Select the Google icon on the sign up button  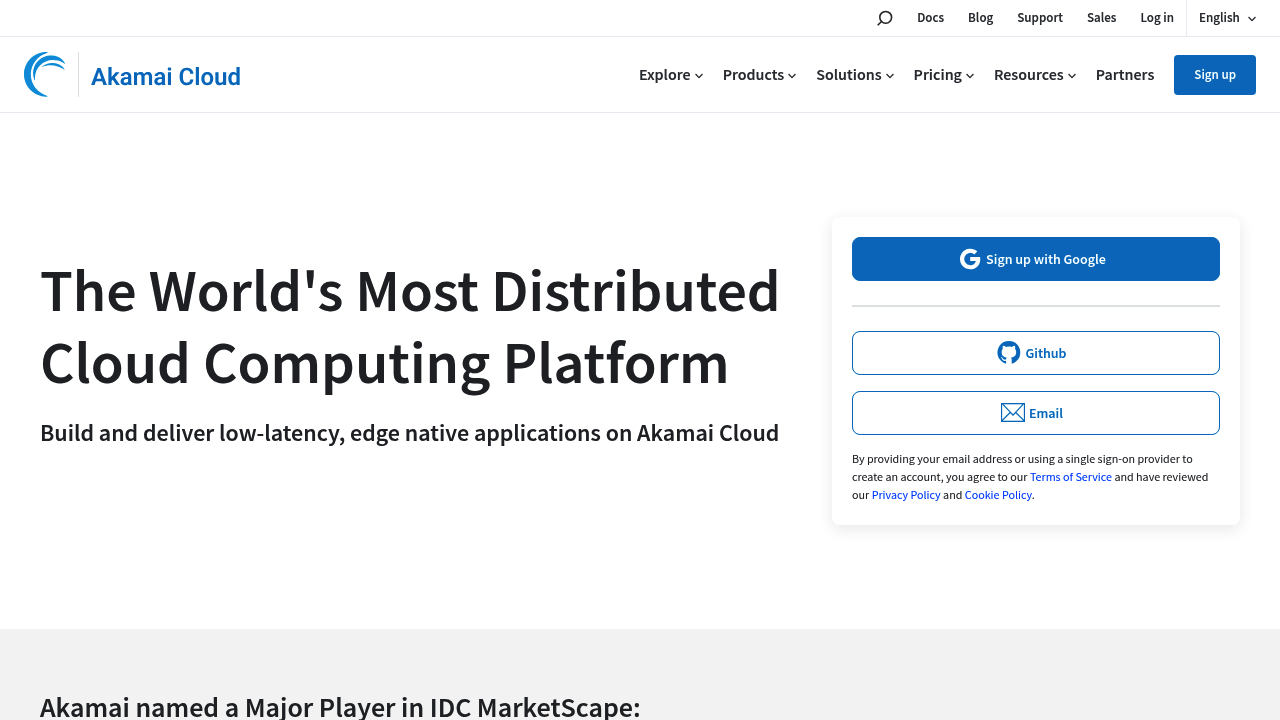[x=969, y=258]
